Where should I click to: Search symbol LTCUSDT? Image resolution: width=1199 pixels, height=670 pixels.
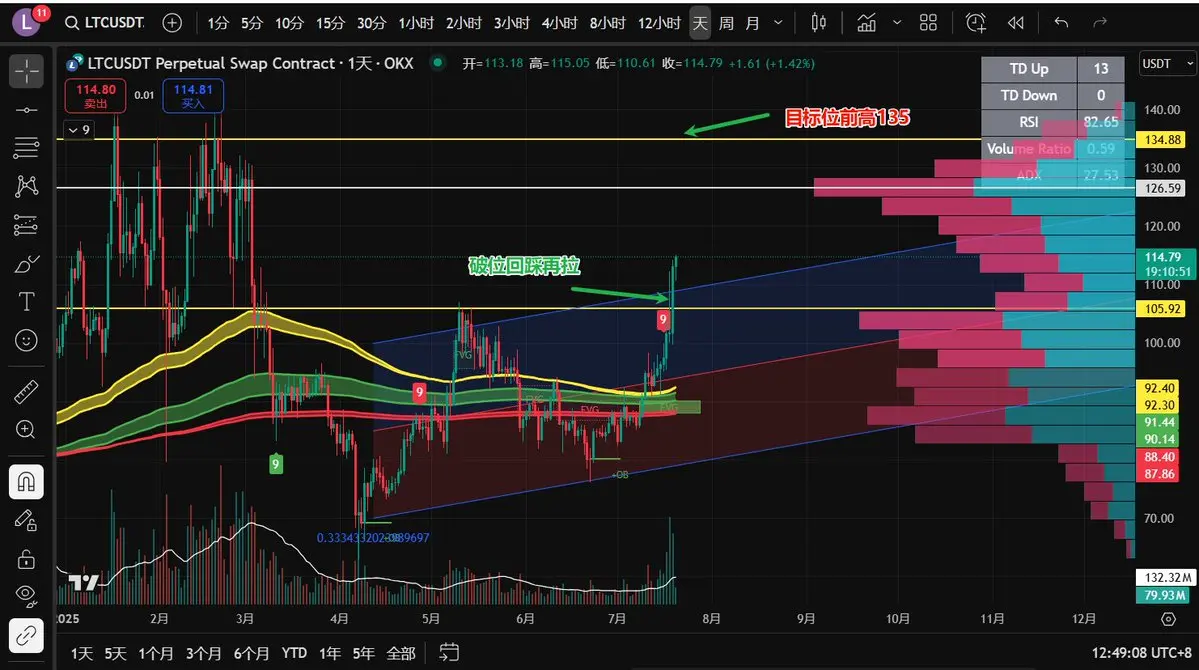[x=105, y=23]
